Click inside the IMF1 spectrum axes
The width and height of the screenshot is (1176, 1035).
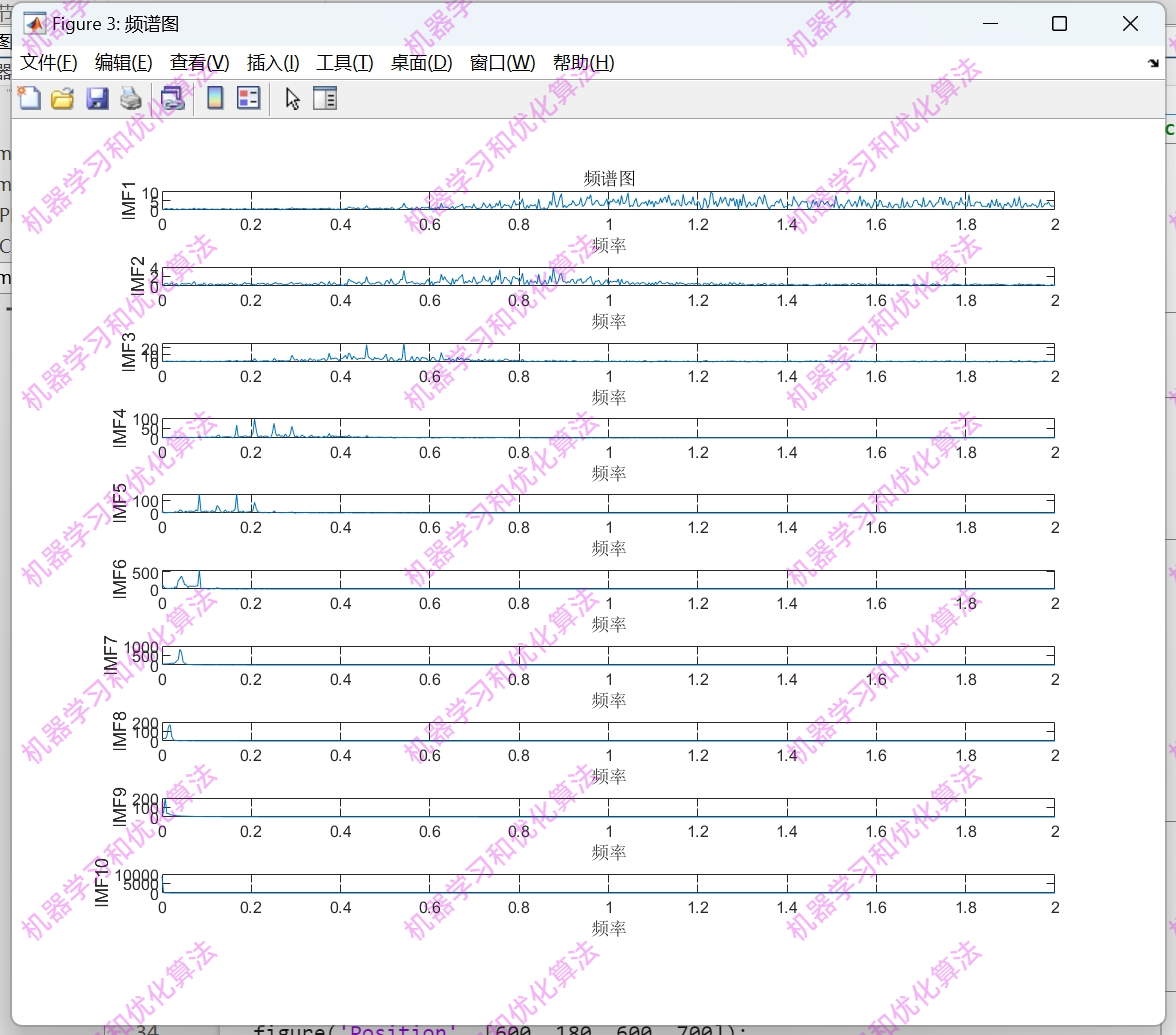[608, 200]
